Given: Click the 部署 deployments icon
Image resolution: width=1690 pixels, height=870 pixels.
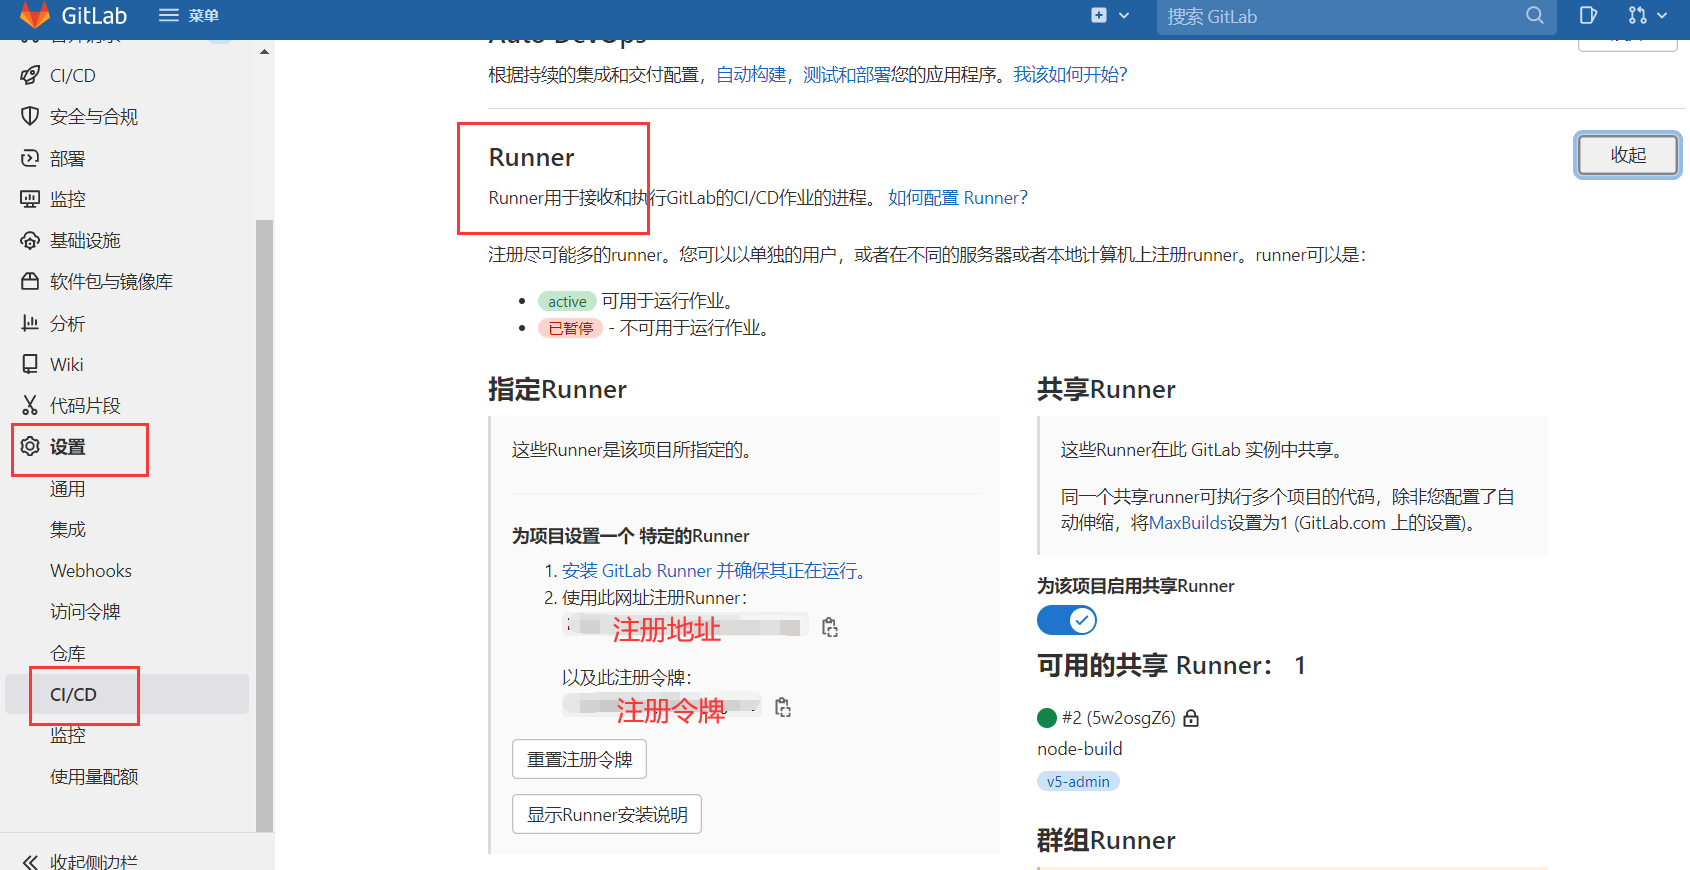Looking at the screenshot, I should tap(30, 158).
